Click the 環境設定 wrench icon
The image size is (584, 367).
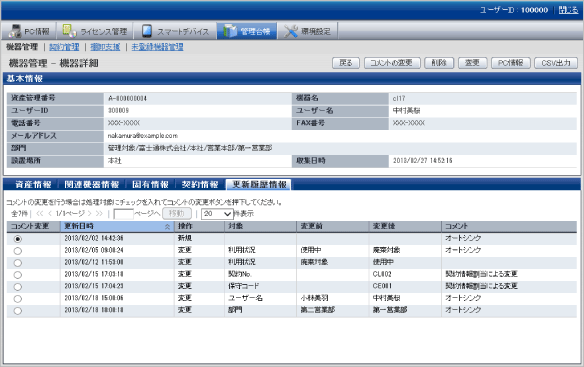[291, 31]
